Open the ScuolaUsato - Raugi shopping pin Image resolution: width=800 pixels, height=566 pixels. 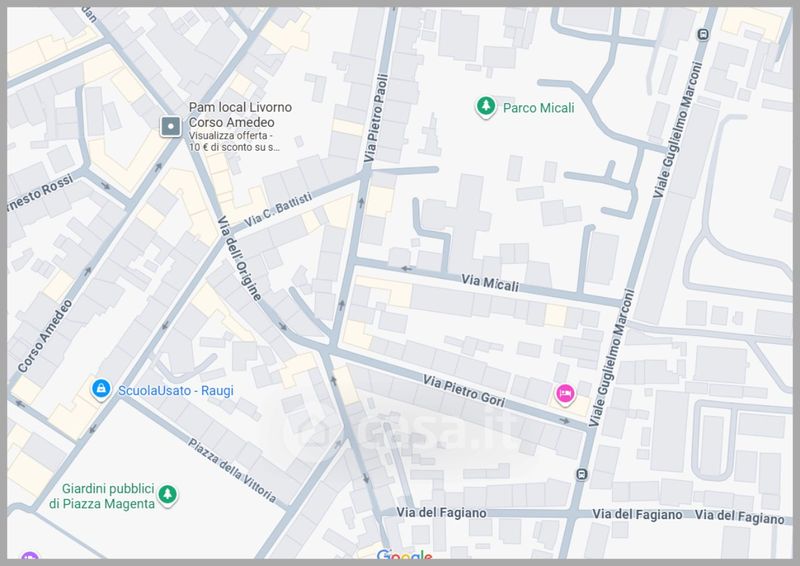click(x=99, y=389)
